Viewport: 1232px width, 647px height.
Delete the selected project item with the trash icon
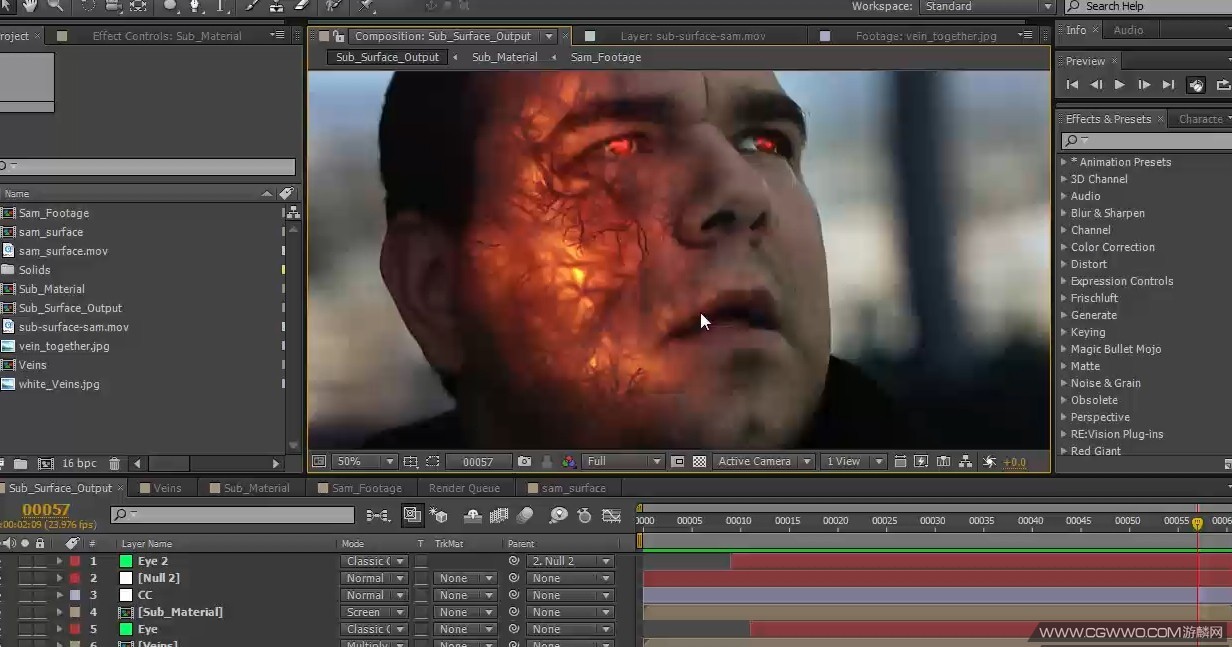pyautogui.click(x=114, y=464)
